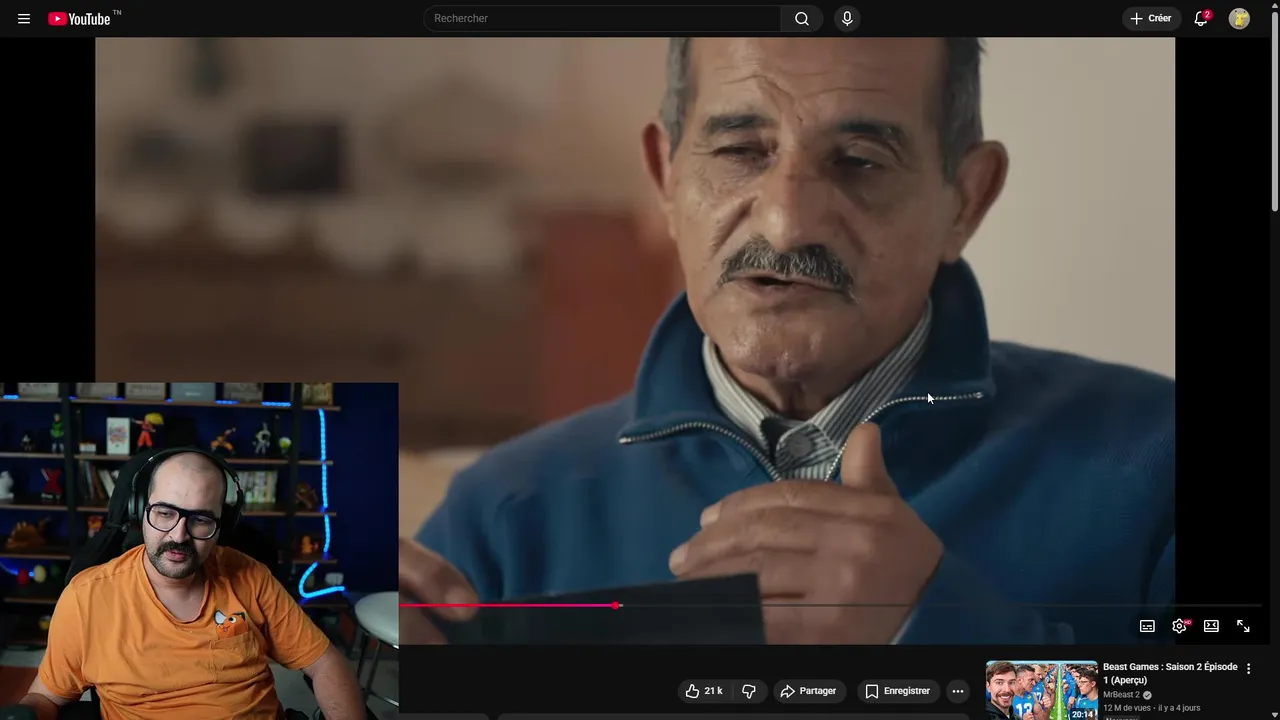Switch the player to theater mode

[1211, 626]
